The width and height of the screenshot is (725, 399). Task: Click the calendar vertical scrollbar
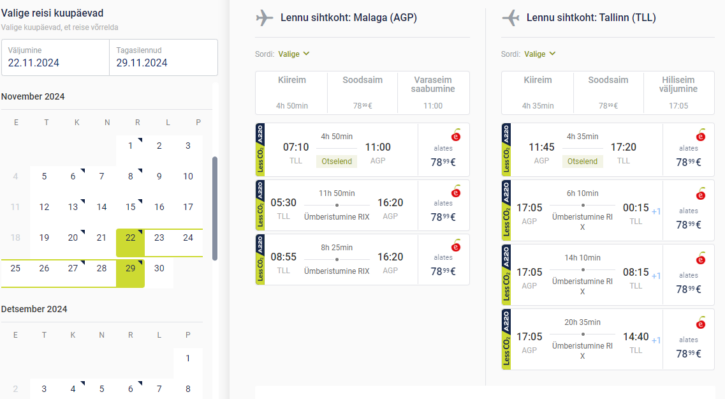215,209
